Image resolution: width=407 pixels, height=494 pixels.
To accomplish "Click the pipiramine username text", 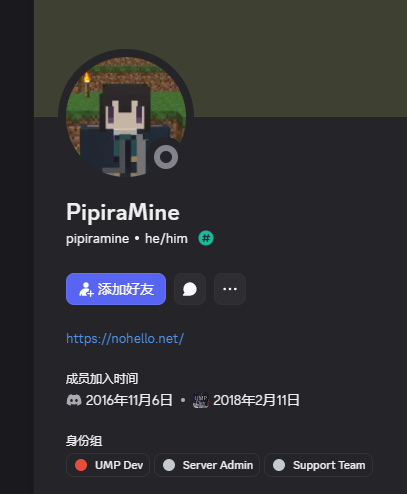I will coord(98,239).
